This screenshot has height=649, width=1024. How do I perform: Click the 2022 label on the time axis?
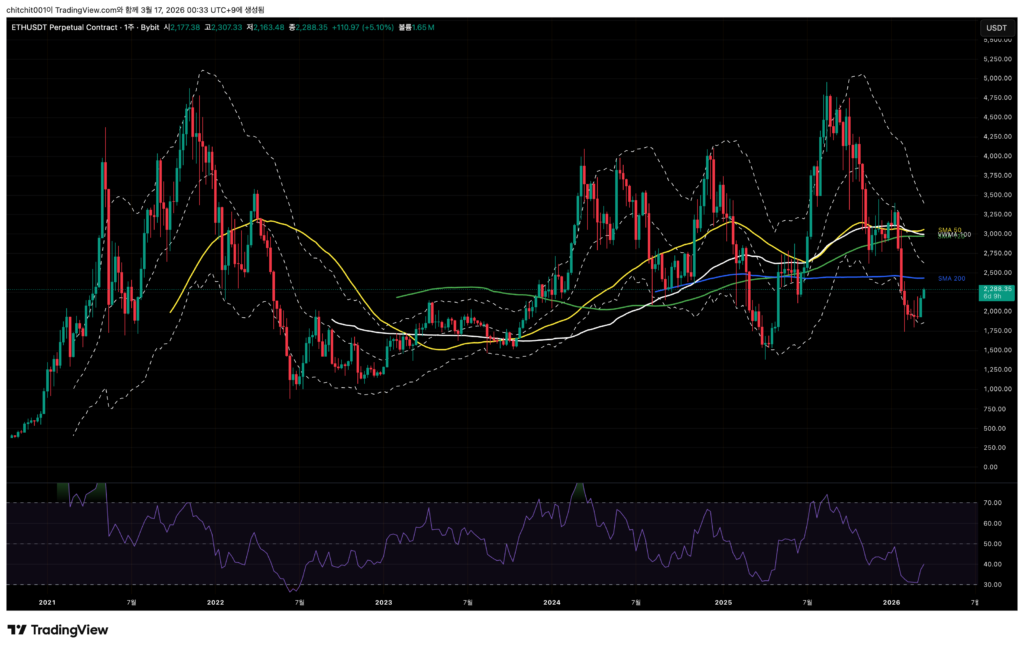[x=214, y=603]
